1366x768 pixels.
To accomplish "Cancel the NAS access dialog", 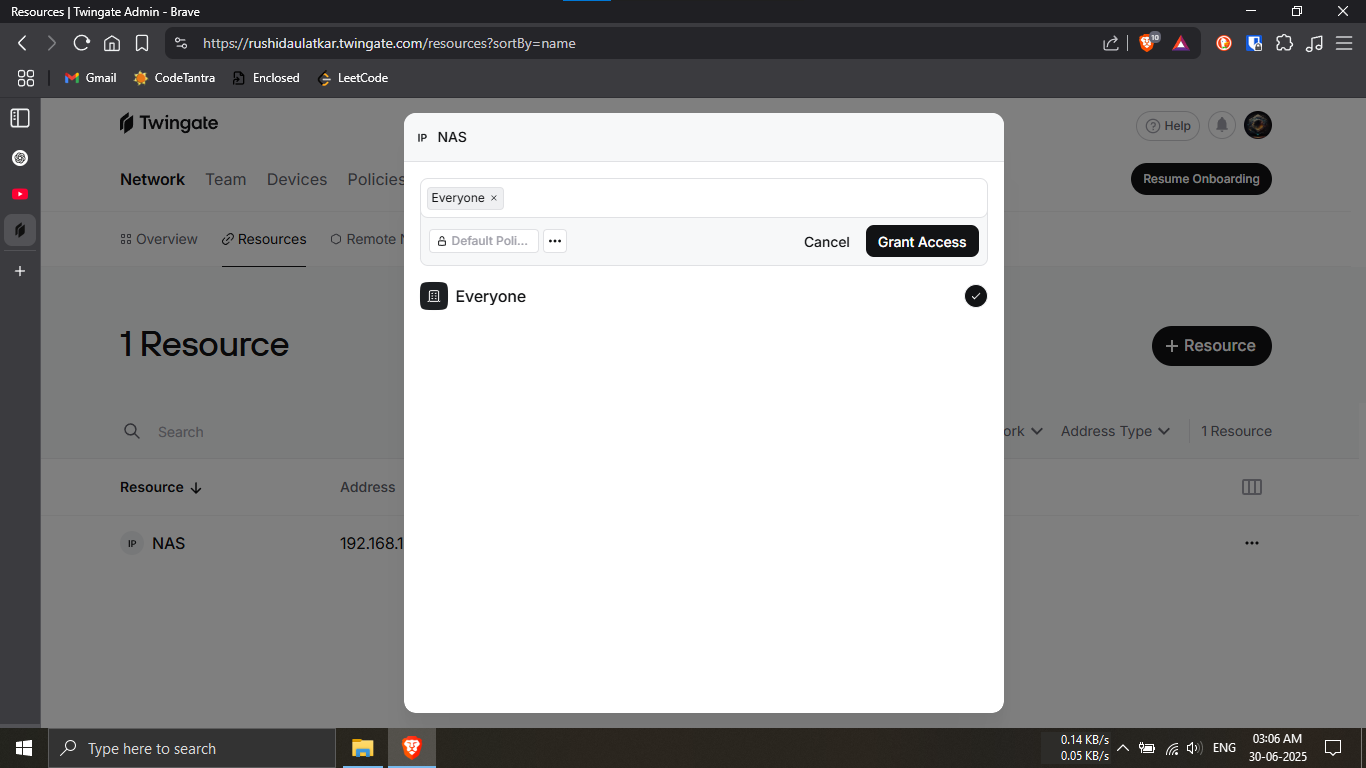I will [826, 242].
